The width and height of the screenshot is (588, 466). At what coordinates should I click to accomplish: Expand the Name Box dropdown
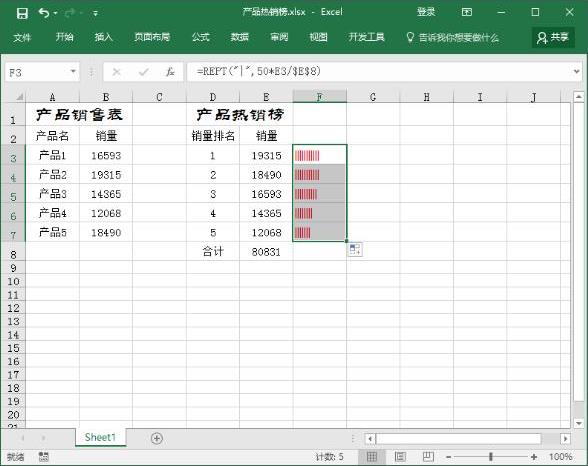coord(73,71)
